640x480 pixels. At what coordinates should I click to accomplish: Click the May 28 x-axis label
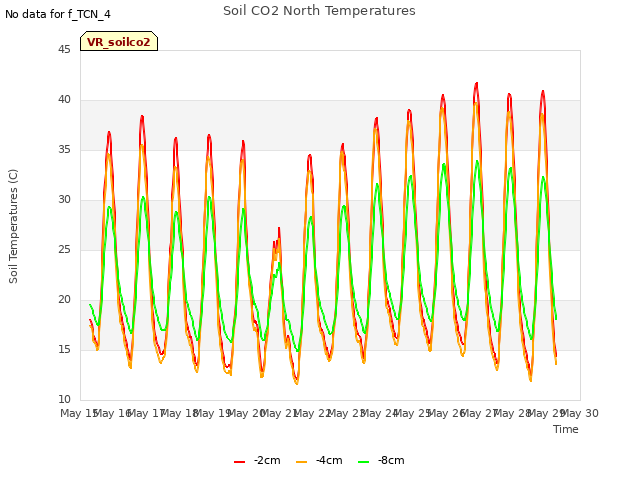[513, 413]
